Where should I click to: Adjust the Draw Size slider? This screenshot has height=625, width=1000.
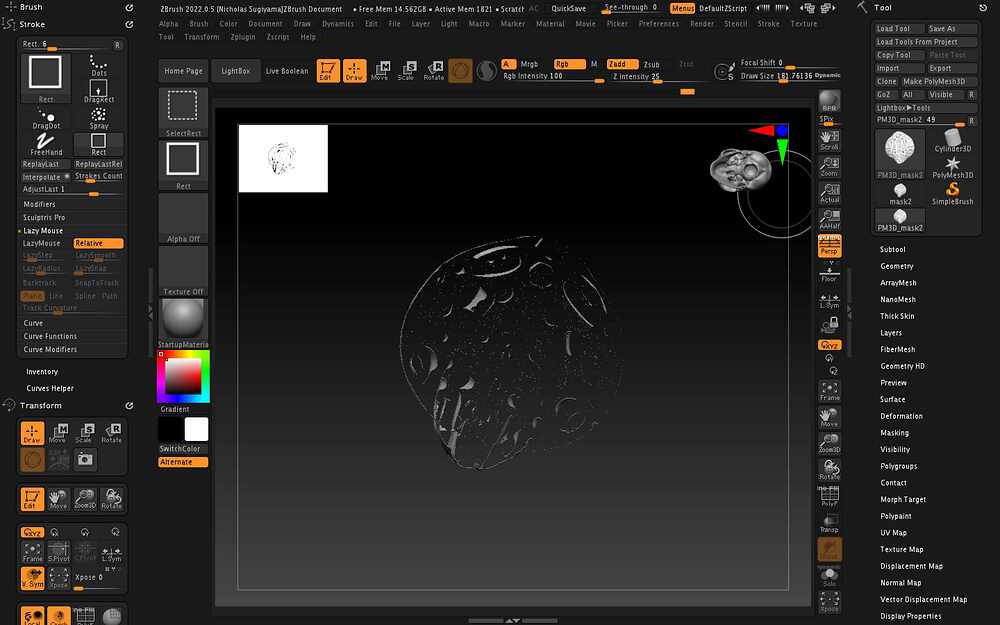tap(790, 77)
